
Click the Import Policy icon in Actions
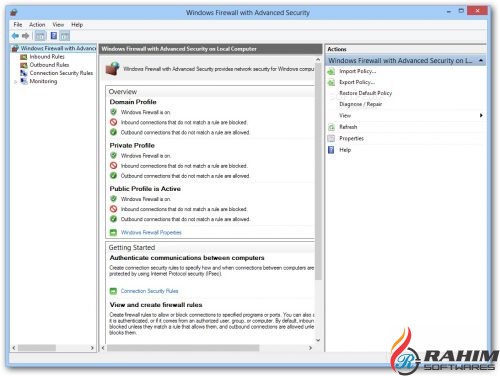pyautogui.click(x=331, y=71)
